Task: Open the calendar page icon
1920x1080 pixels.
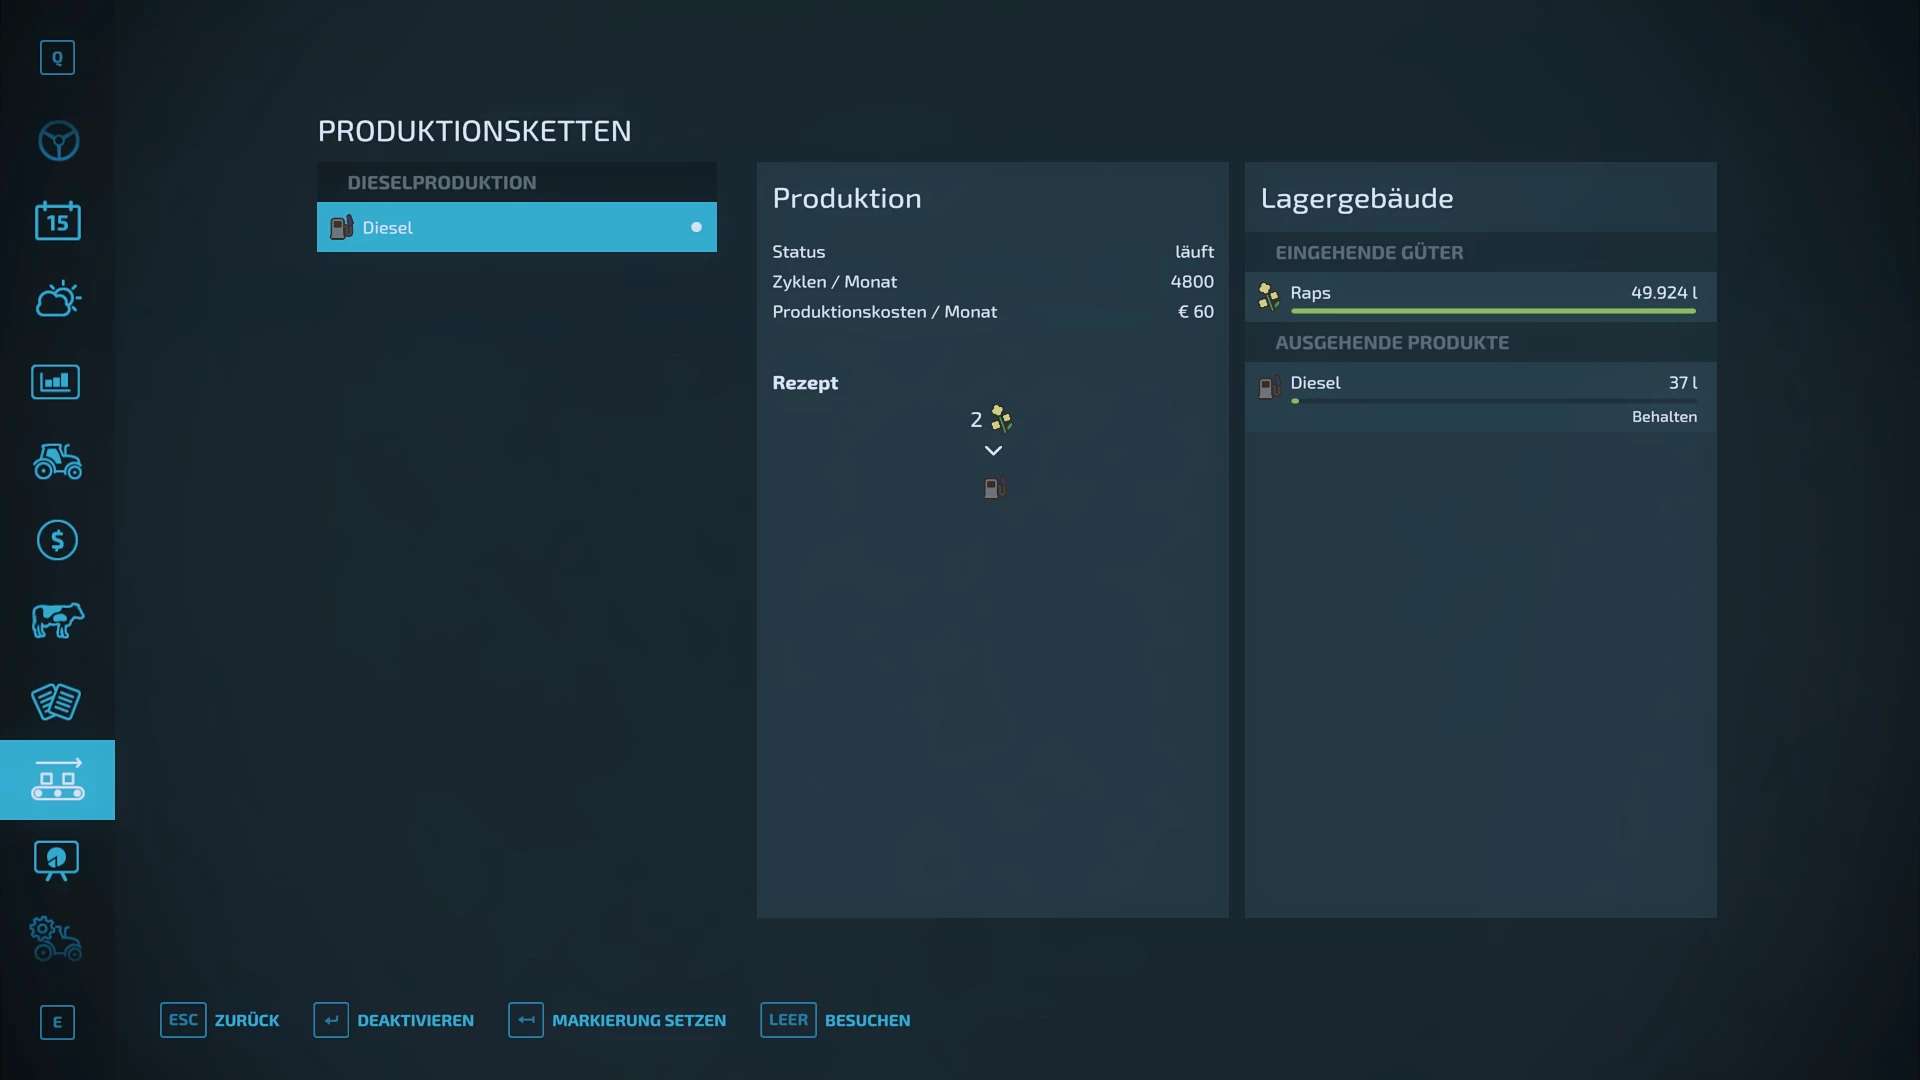Action: point(58,221)
